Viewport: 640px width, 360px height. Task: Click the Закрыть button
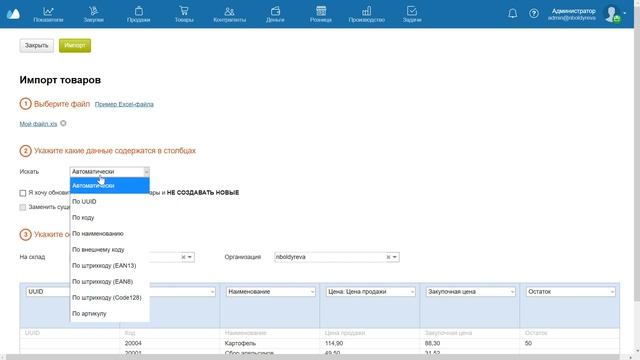pyautogui.click(x=36, y=45)
